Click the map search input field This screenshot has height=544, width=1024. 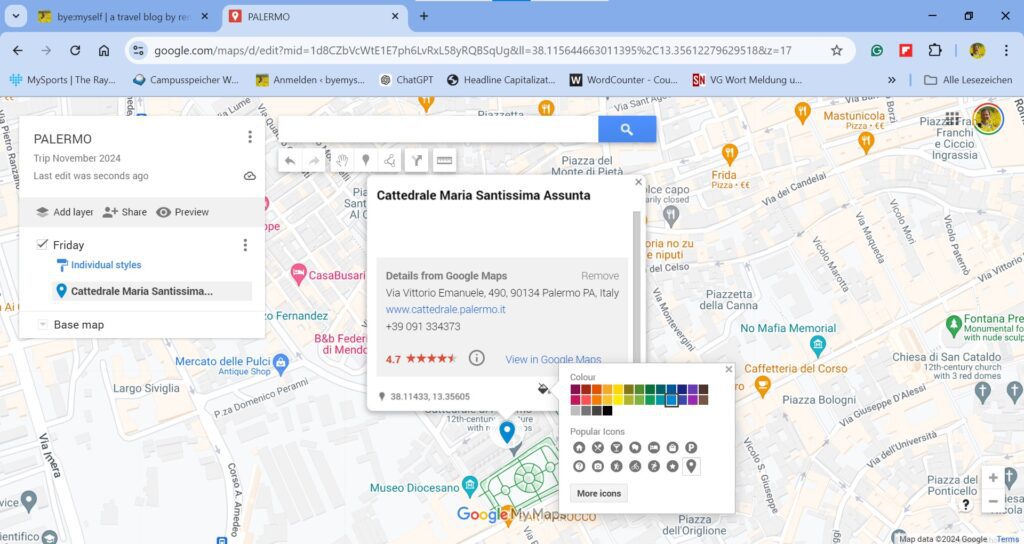coord(438,129)
